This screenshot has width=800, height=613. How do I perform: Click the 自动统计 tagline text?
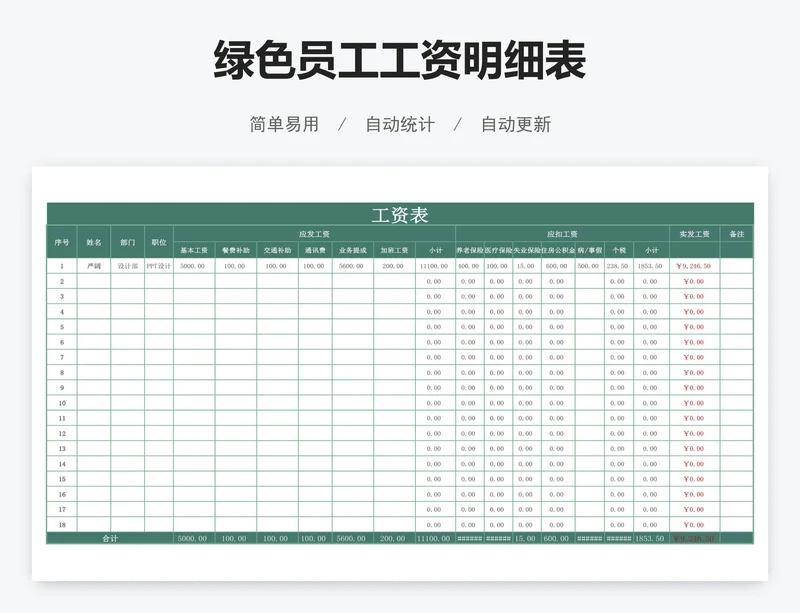click(x=400, y=125)
